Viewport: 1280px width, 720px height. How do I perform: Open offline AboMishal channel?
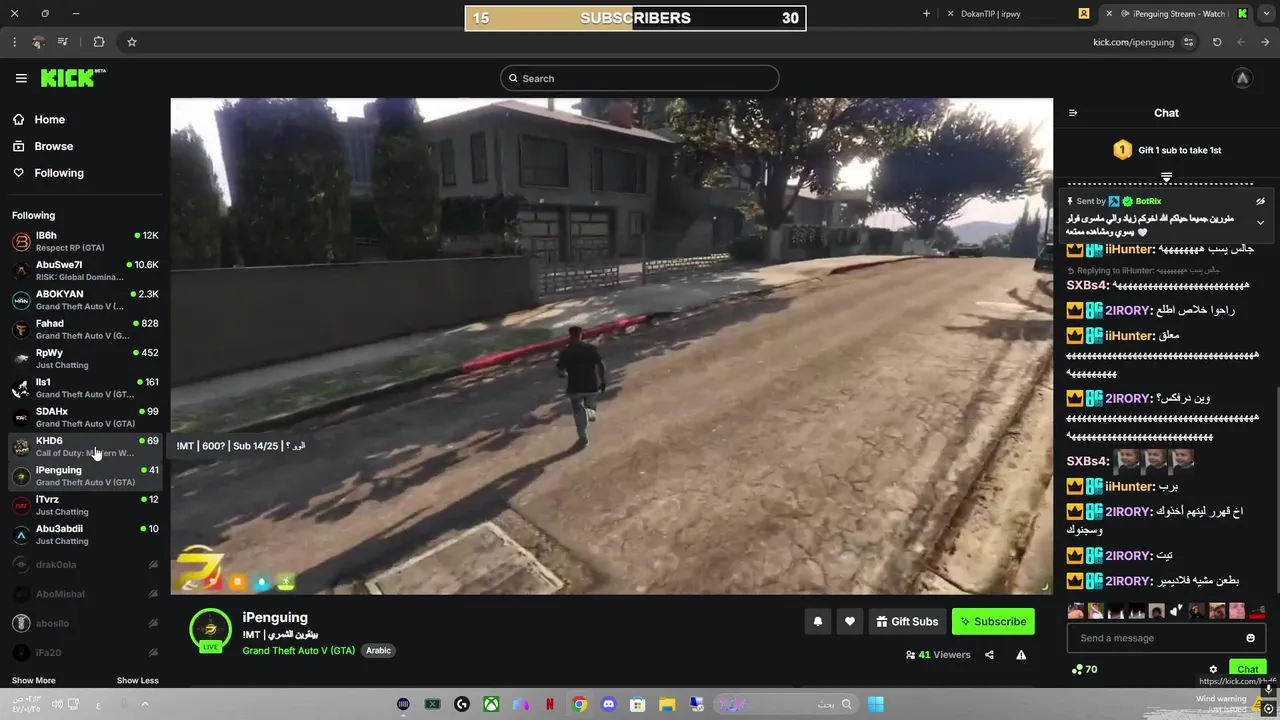(x=85, y=594)
